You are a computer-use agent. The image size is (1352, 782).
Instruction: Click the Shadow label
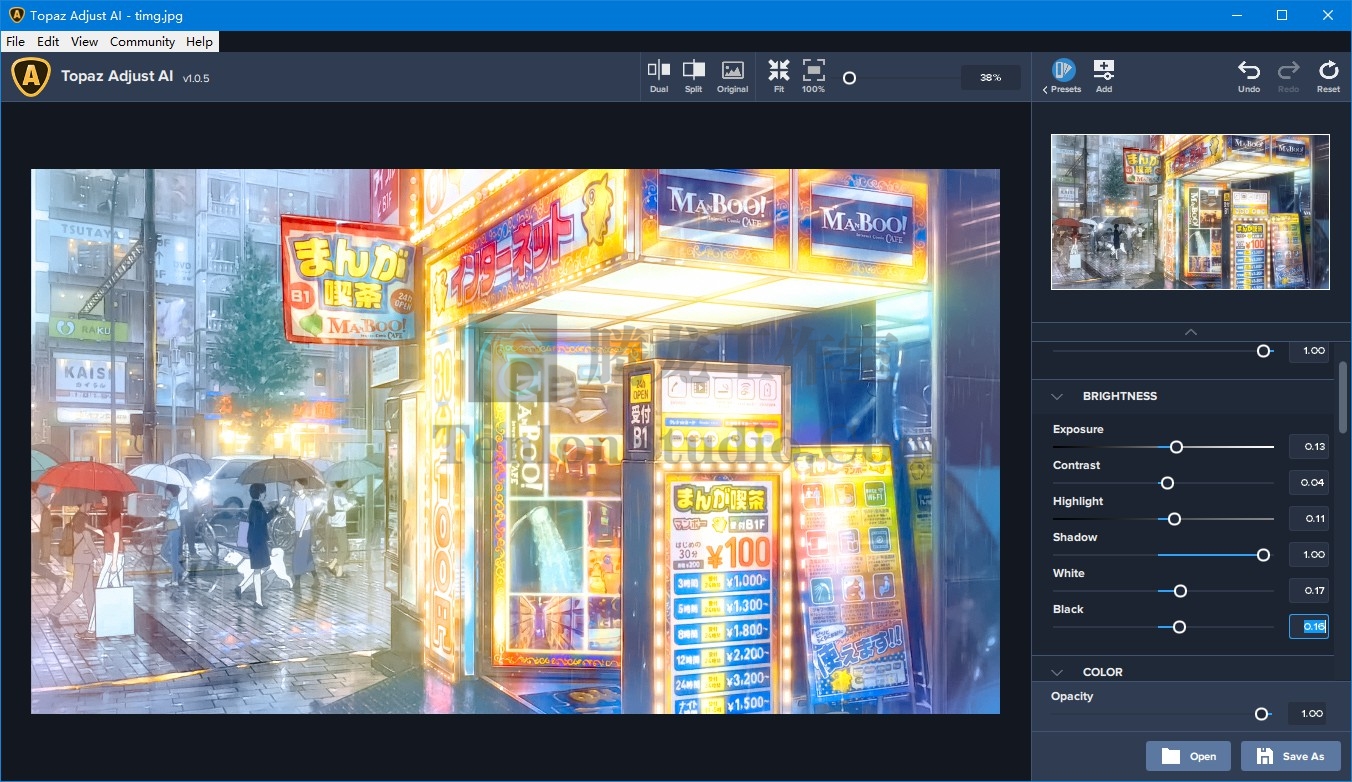pos(1075,537)
